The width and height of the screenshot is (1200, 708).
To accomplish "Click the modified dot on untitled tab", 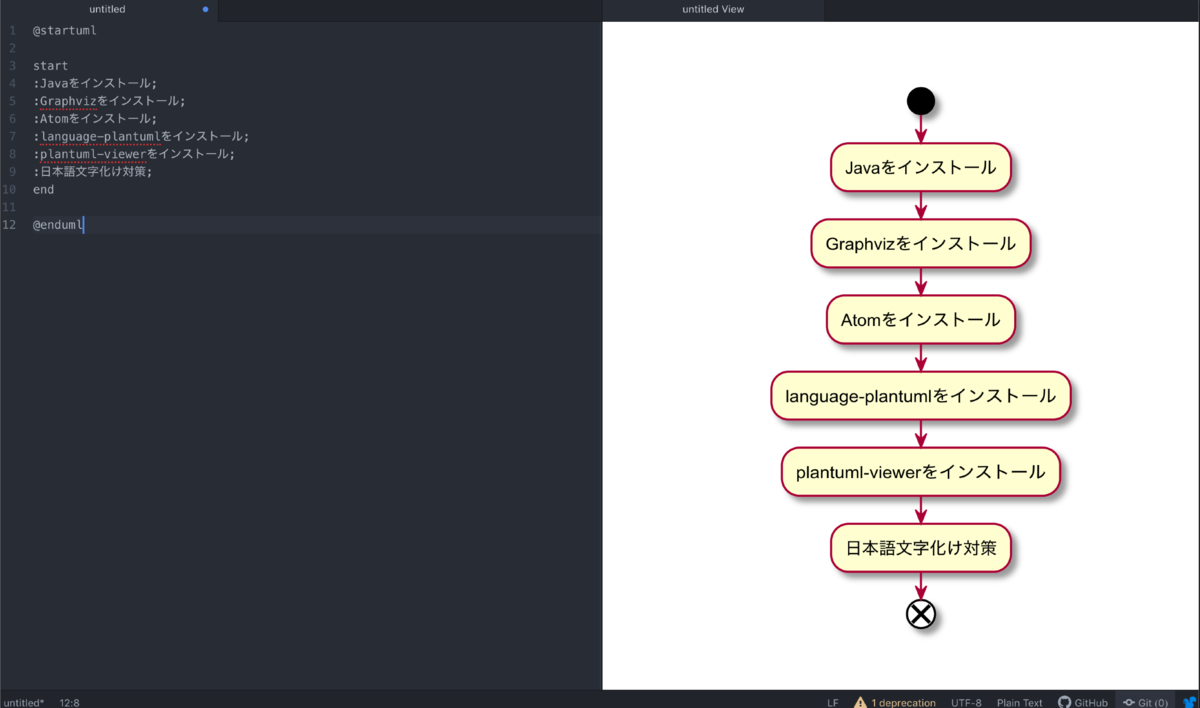I will 206,10.
